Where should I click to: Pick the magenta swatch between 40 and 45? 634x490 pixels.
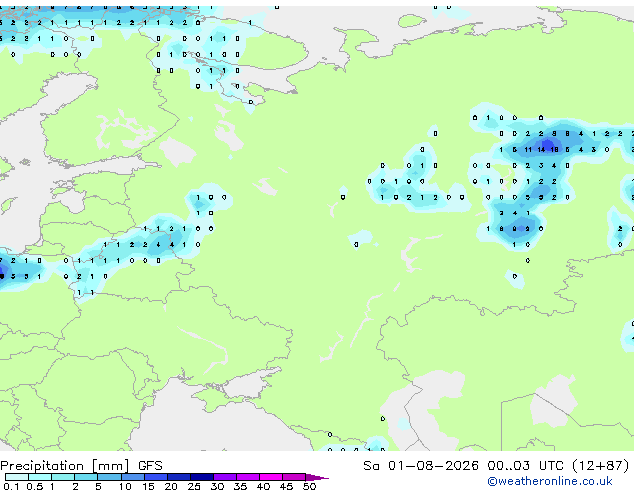click(271, 477)
